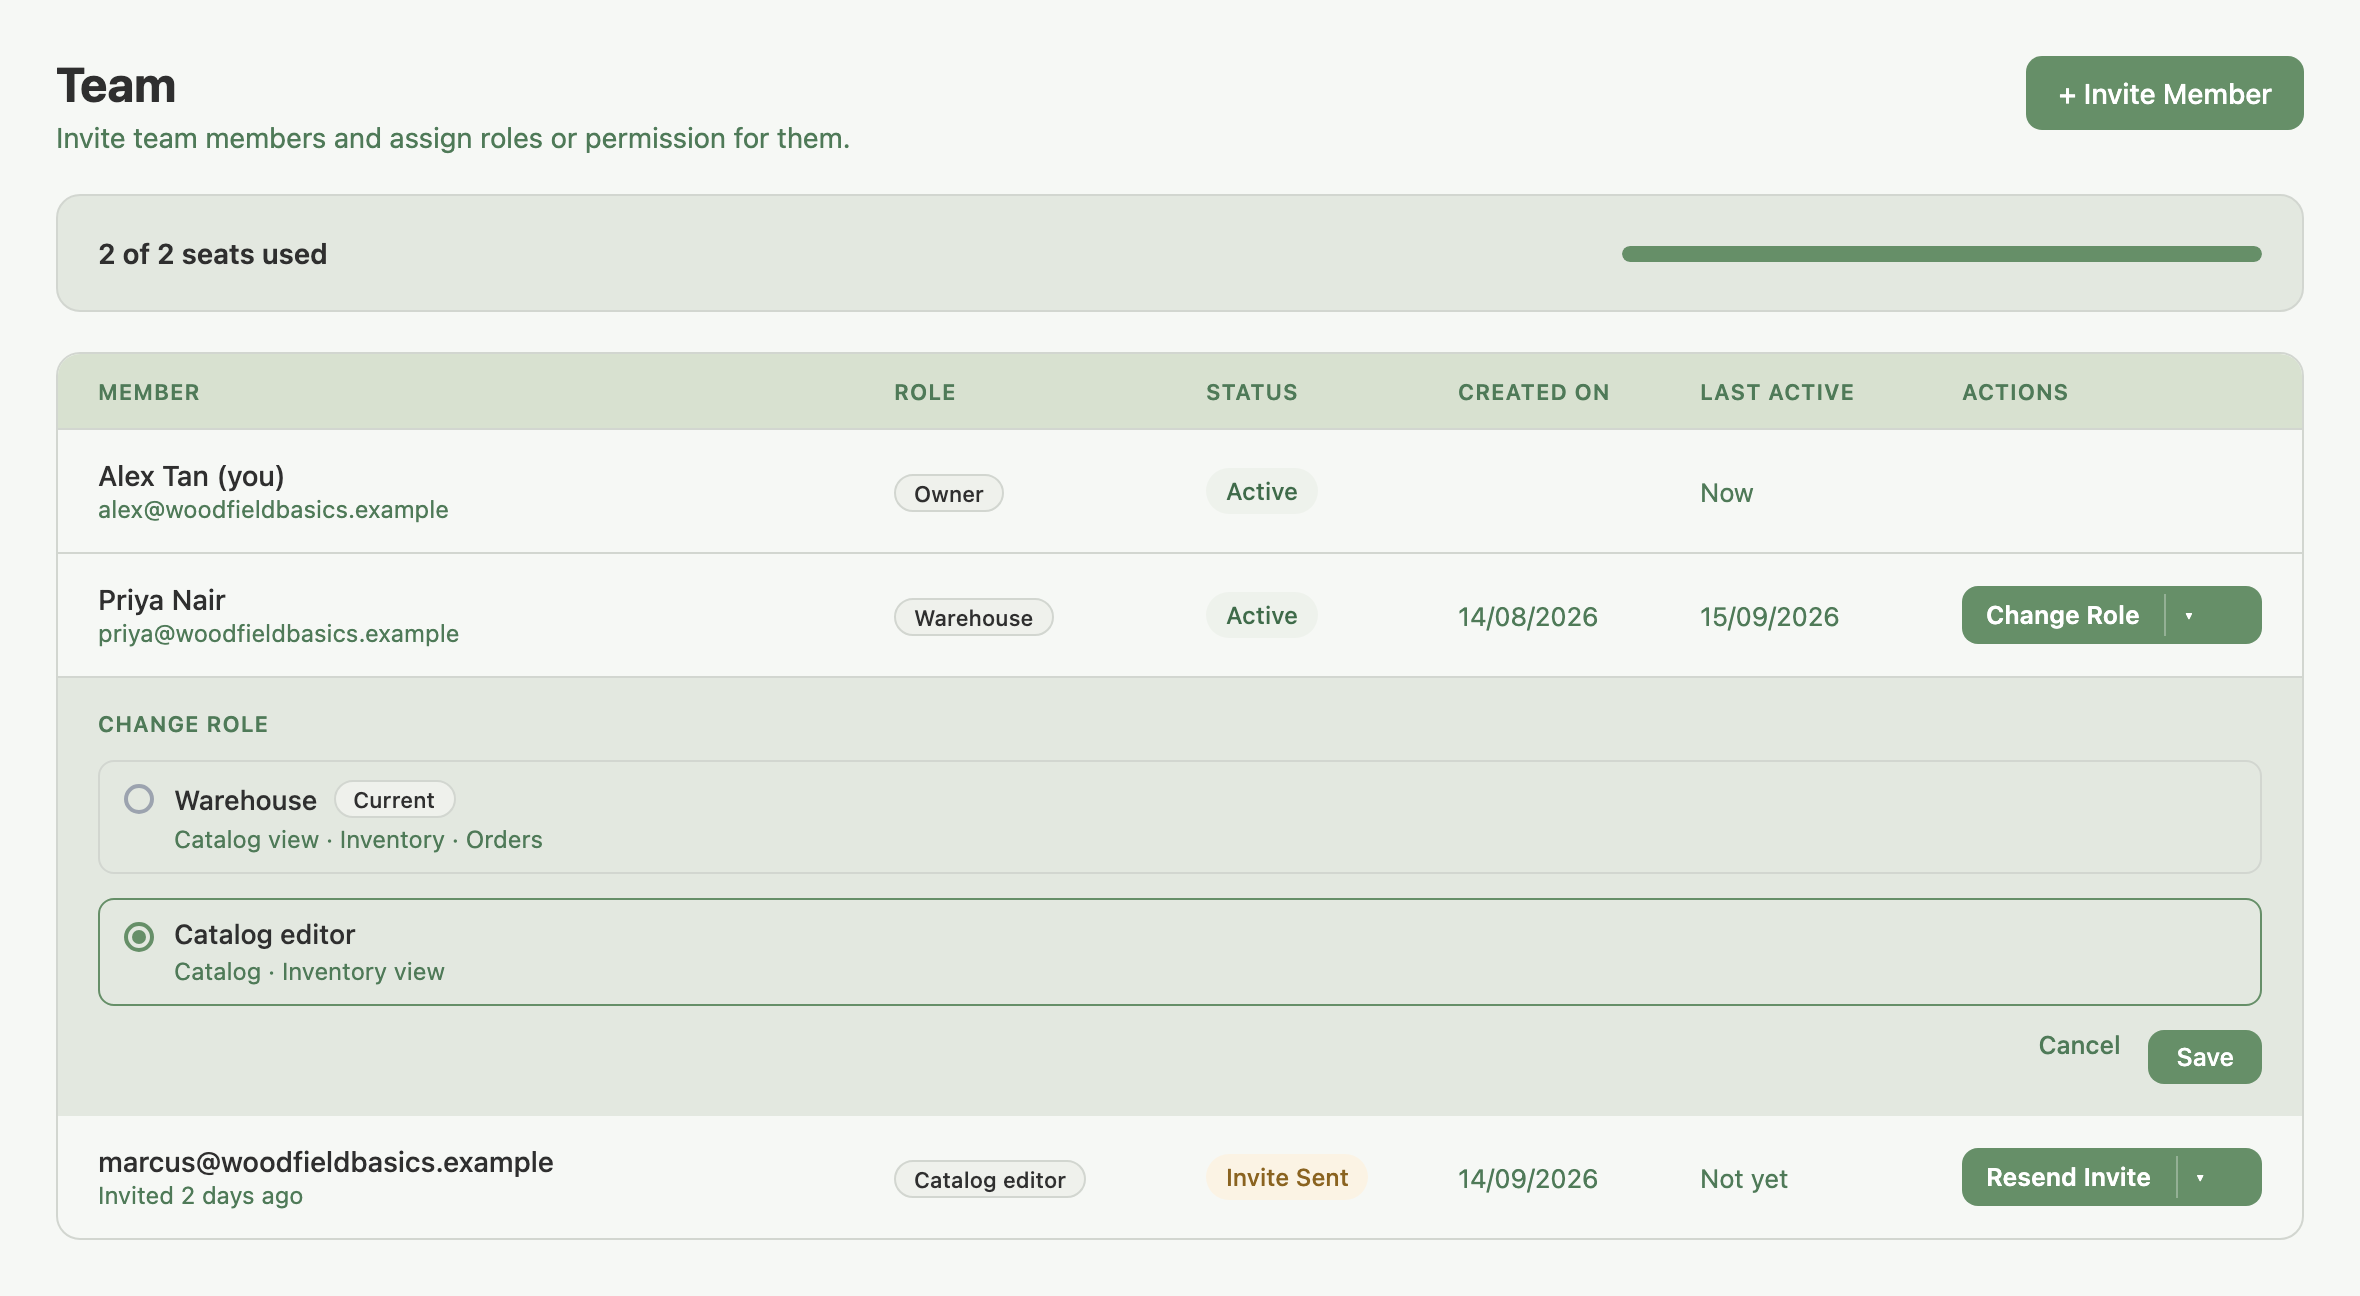The image size is (2360, 1296).
Task: Save the role change
Action: point(2204,1057)
